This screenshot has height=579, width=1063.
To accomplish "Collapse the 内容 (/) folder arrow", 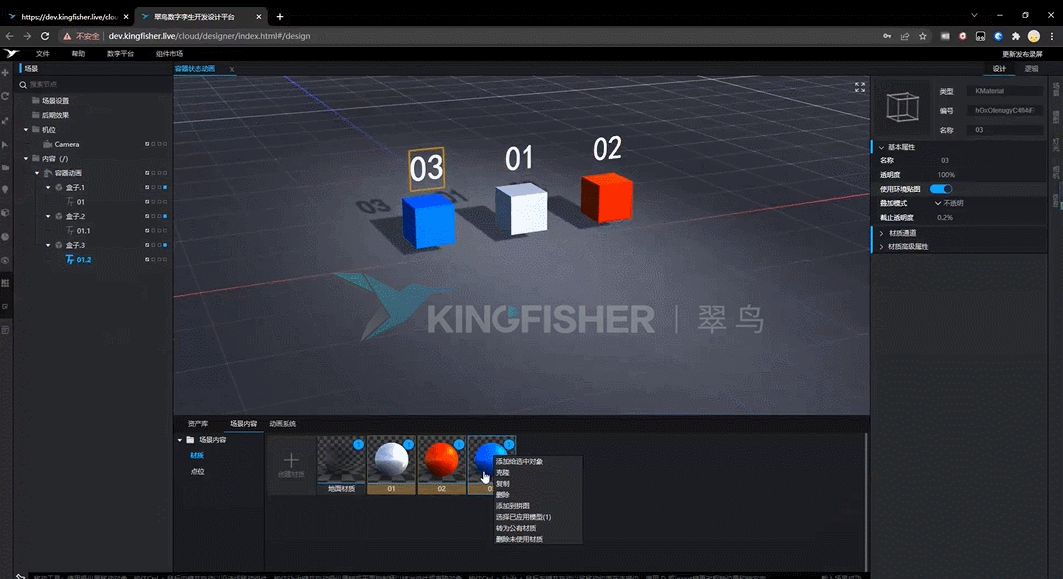I will coord(26,159).
